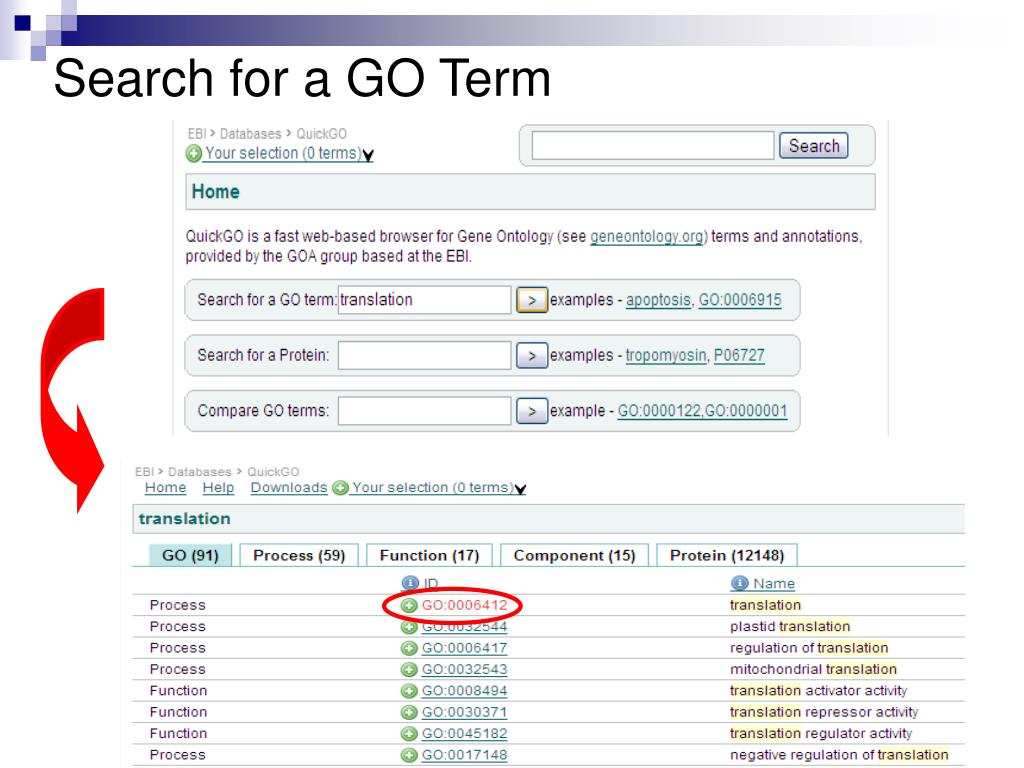Click the green plus icon beside GO:0006417

point(409,648)
